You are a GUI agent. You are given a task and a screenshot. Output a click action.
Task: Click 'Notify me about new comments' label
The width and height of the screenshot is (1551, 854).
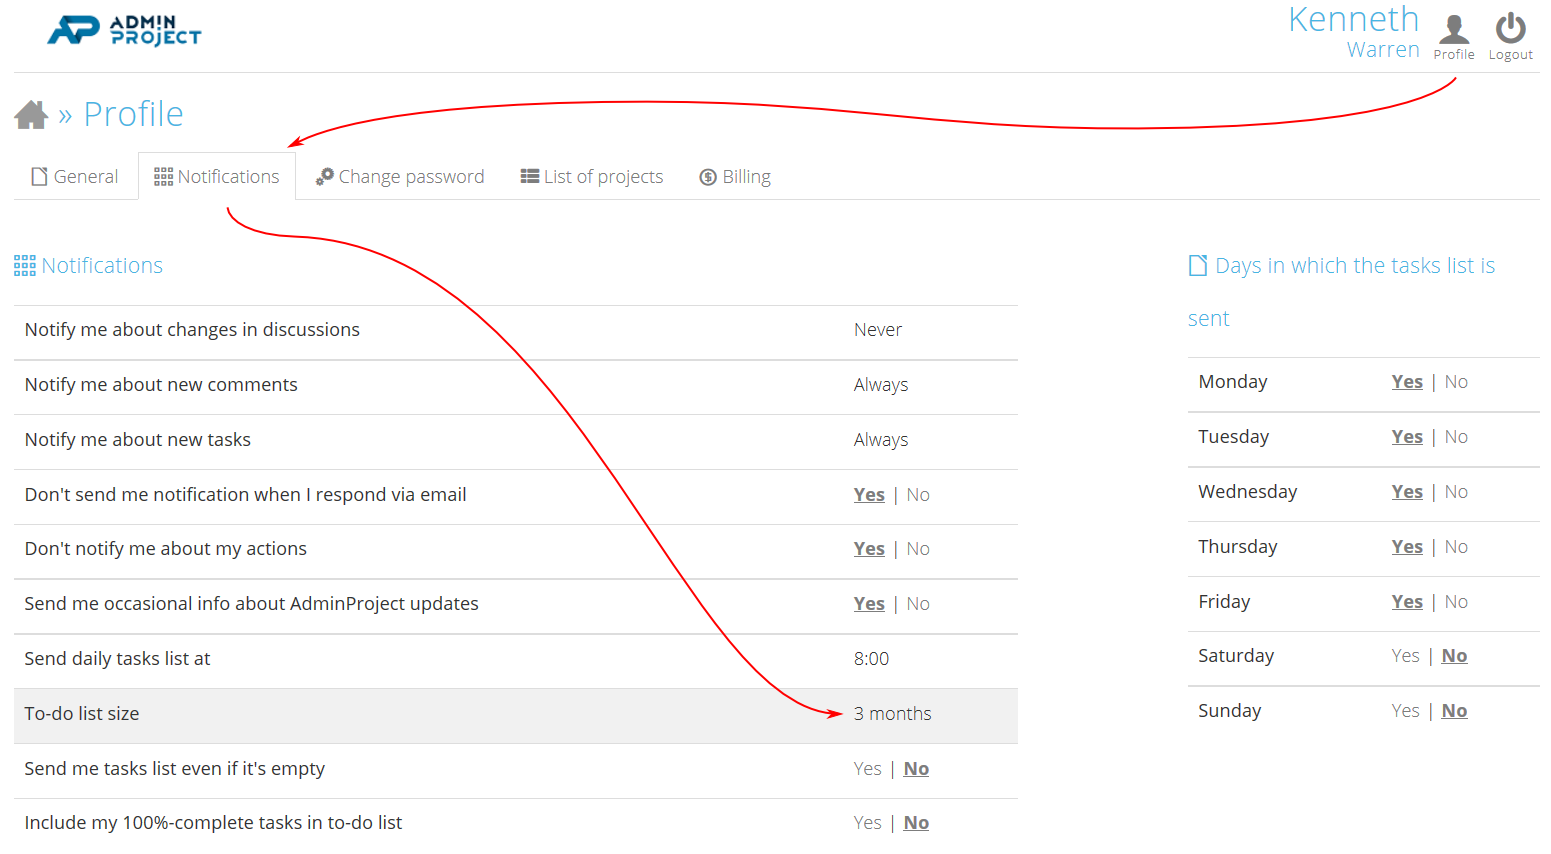(161, 385)
